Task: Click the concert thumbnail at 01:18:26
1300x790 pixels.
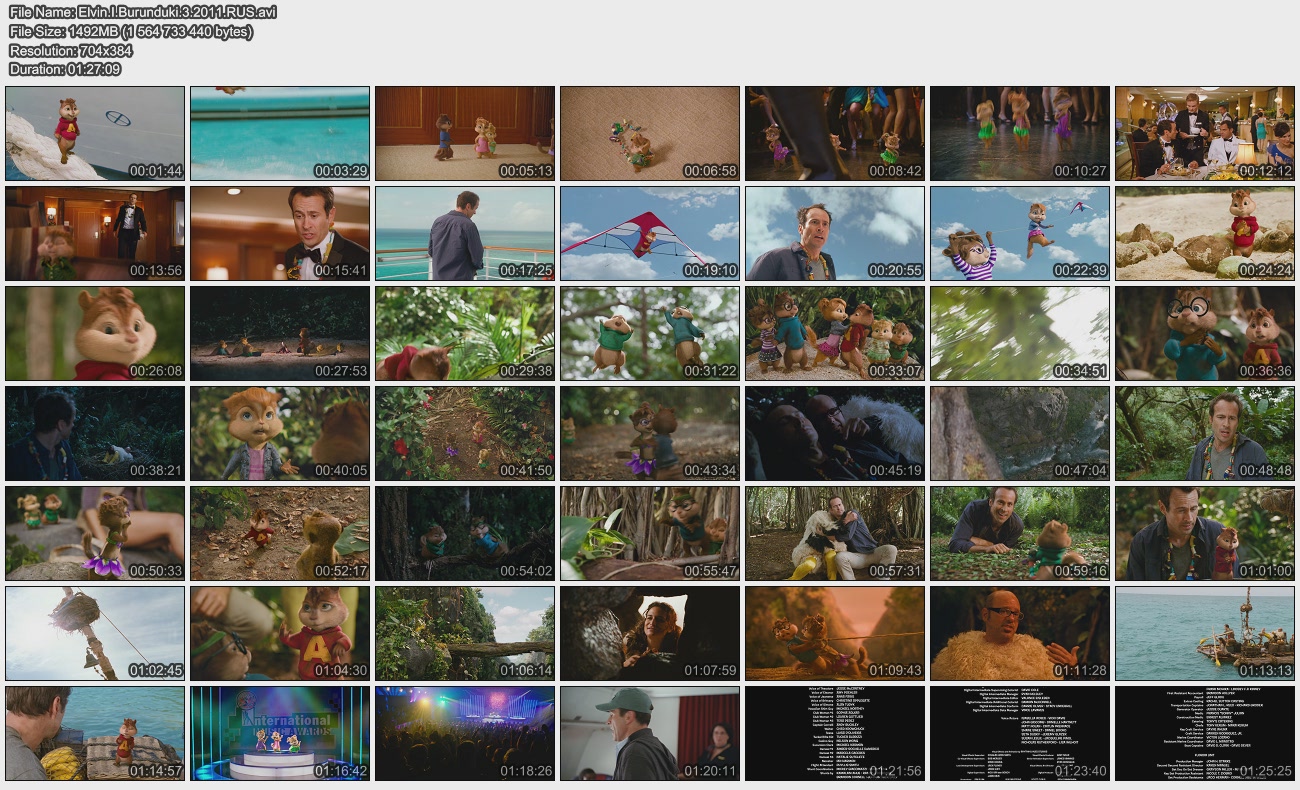Action: coord(465,733)
